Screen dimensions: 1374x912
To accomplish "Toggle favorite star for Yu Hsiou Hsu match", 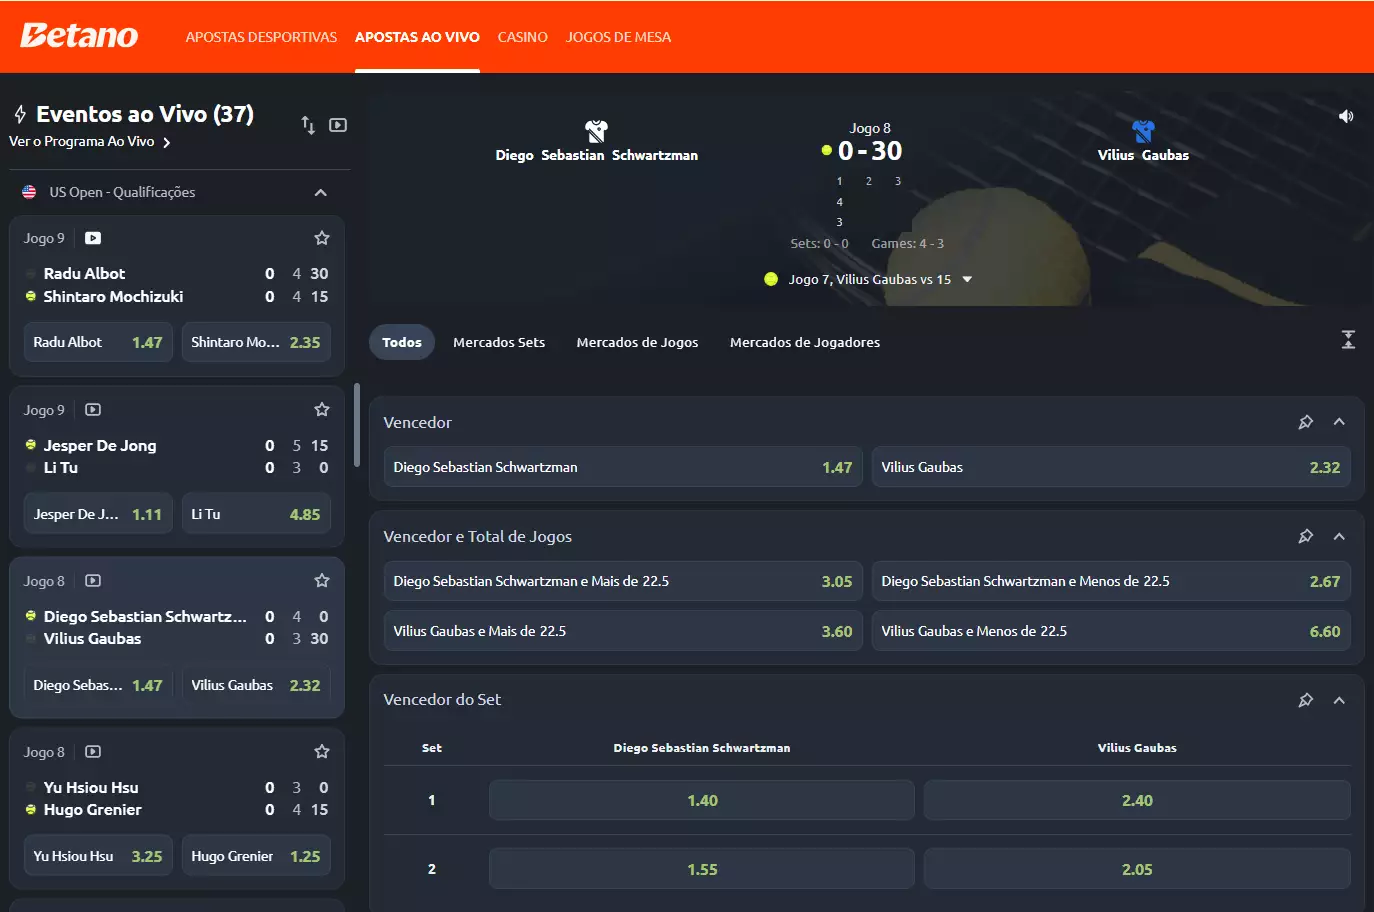I will 322,752.
